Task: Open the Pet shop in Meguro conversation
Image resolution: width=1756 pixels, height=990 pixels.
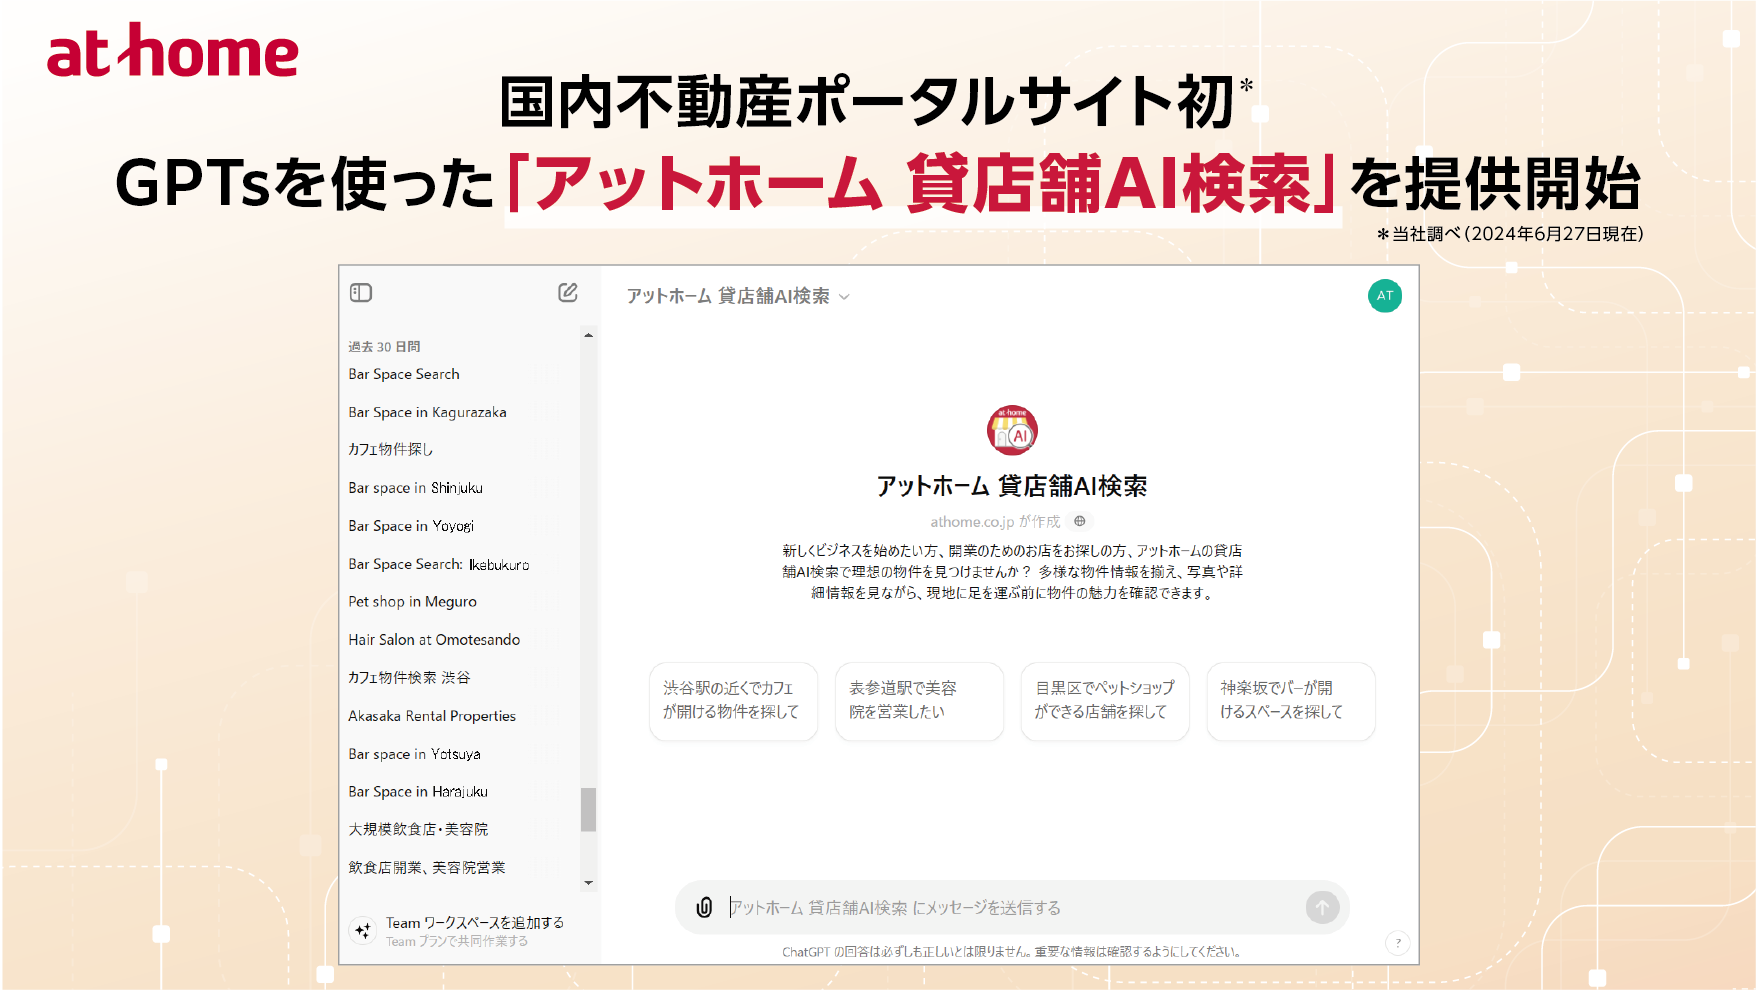Action: click(x=411, y=601)
